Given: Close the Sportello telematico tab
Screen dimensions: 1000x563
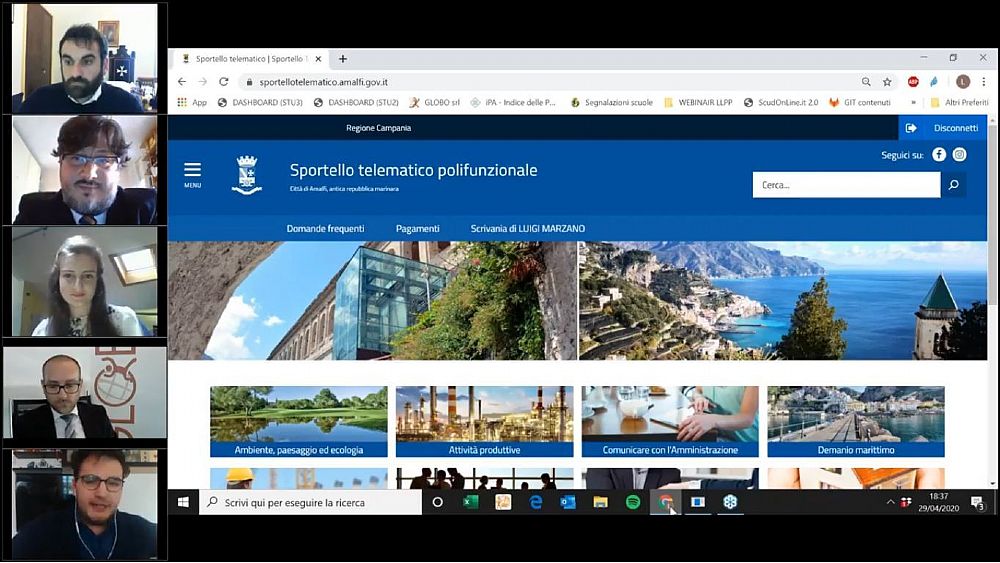Looking at the screenshot, I should pos(318,59).
